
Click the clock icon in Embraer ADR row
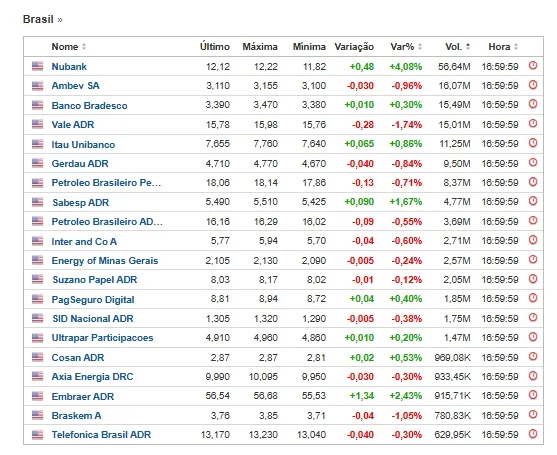pos(533,395)
